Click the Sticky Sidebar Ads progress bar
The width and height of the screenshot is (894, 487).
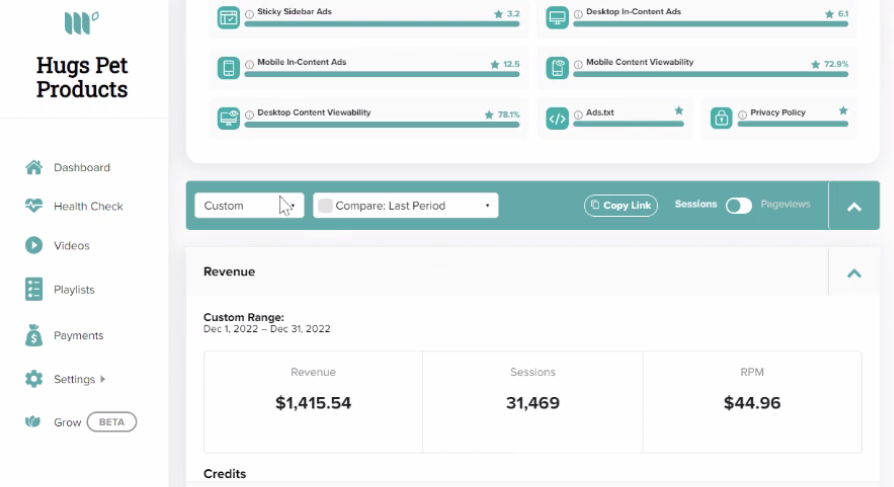pos(382,24)
